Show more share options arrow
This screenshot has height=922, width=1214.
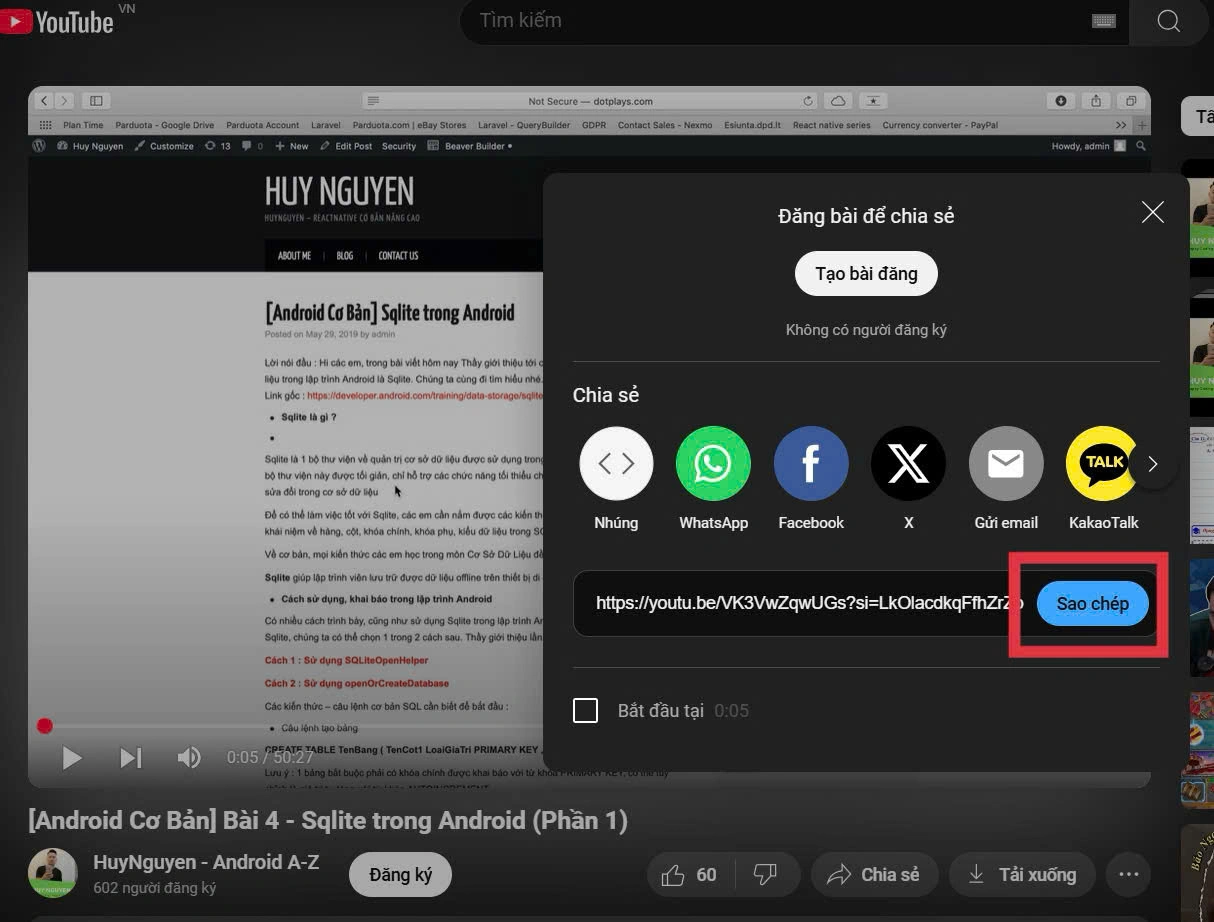[1153, 464]
